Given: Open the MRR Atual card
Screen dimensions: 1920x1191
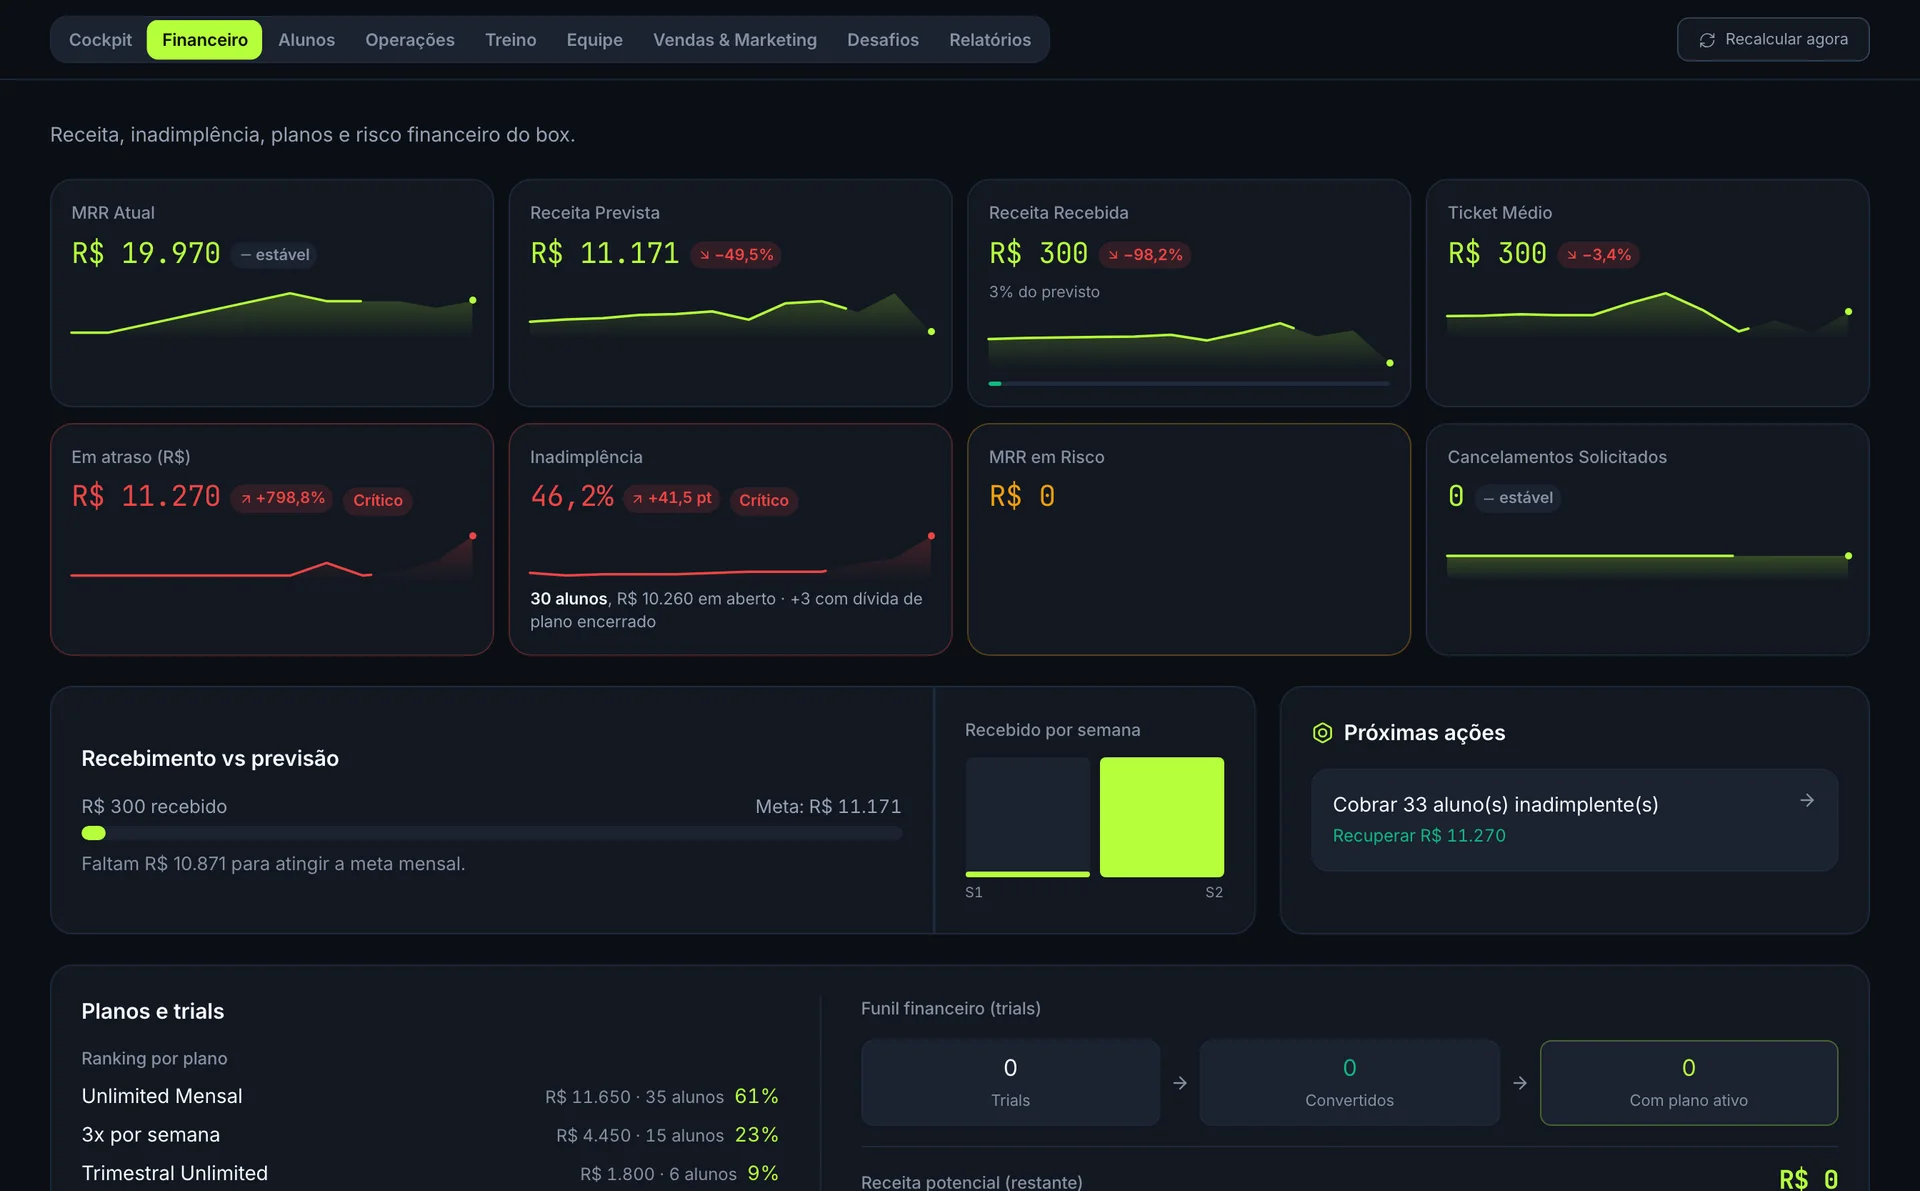Looking at the screenshot, I should point(272,293).
